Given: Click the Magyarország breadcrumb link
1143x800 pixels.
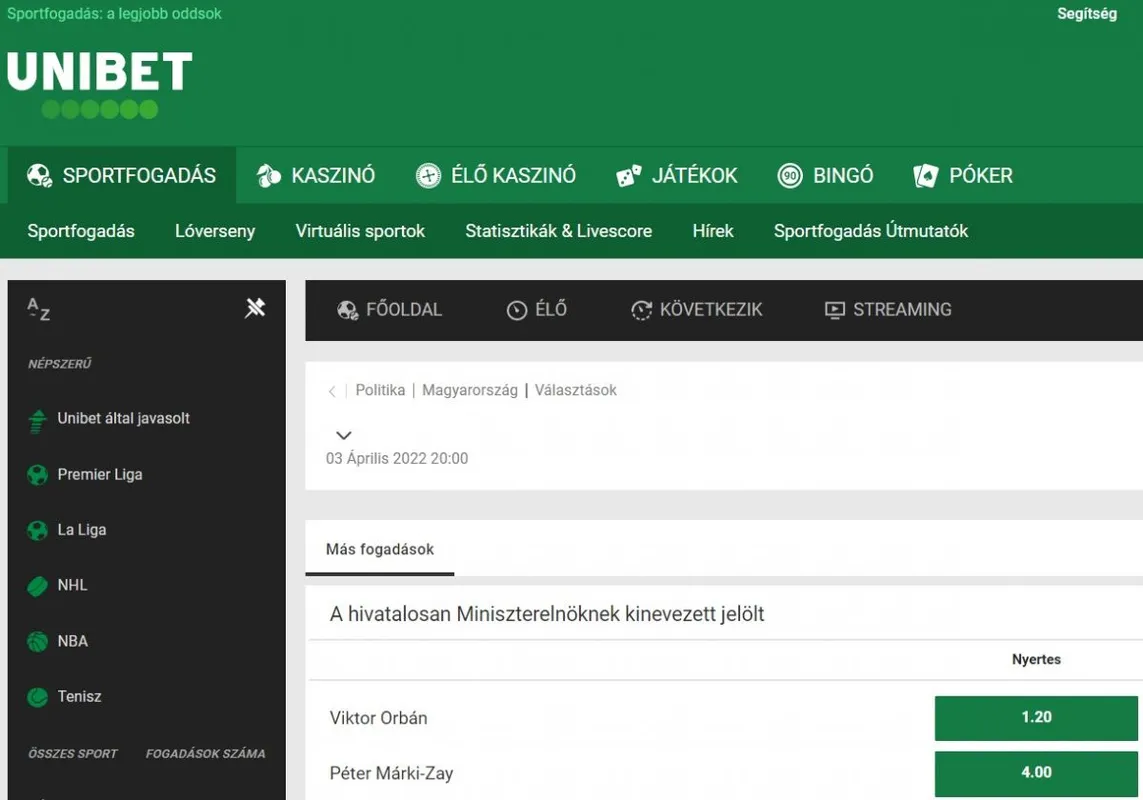Looking at the screenshot, I should pos(470,390).
